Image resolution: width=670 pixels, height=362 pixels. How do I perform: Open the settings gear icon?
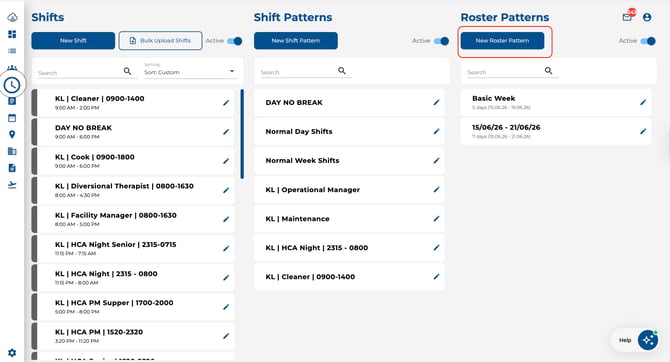coord(12,353)
